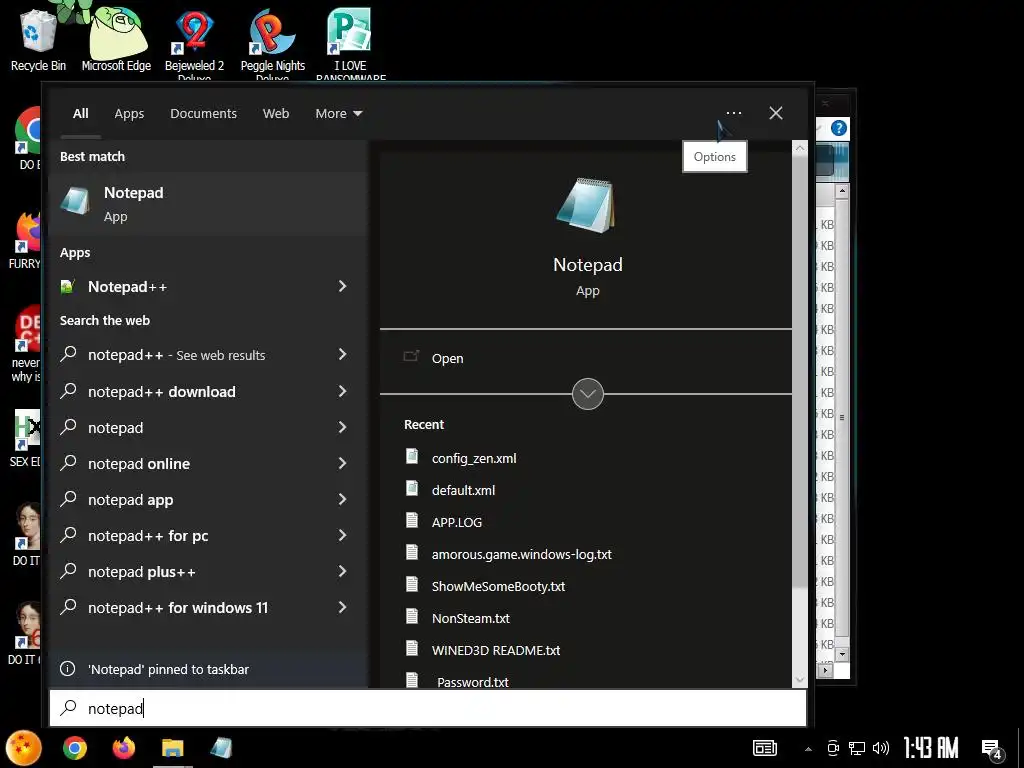Close the search panel with X
The height and width of the screenshot is (768, 1024).
(776, 113)
